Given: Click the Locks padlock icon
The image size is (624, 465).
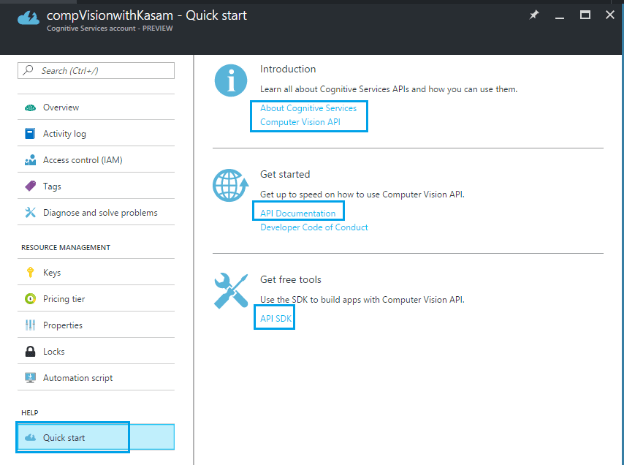Looking at the screenshot, I should click(31, 352).
